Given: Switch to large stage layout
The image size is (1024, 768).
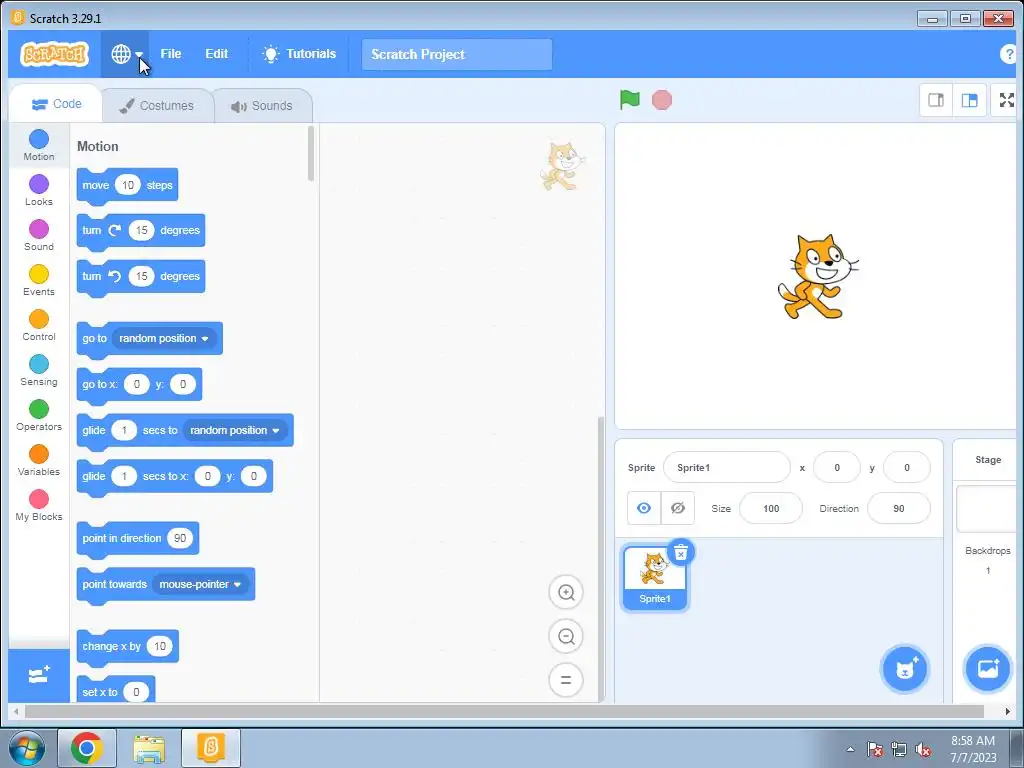Looking at the screenshot, I should click(970, 100).
